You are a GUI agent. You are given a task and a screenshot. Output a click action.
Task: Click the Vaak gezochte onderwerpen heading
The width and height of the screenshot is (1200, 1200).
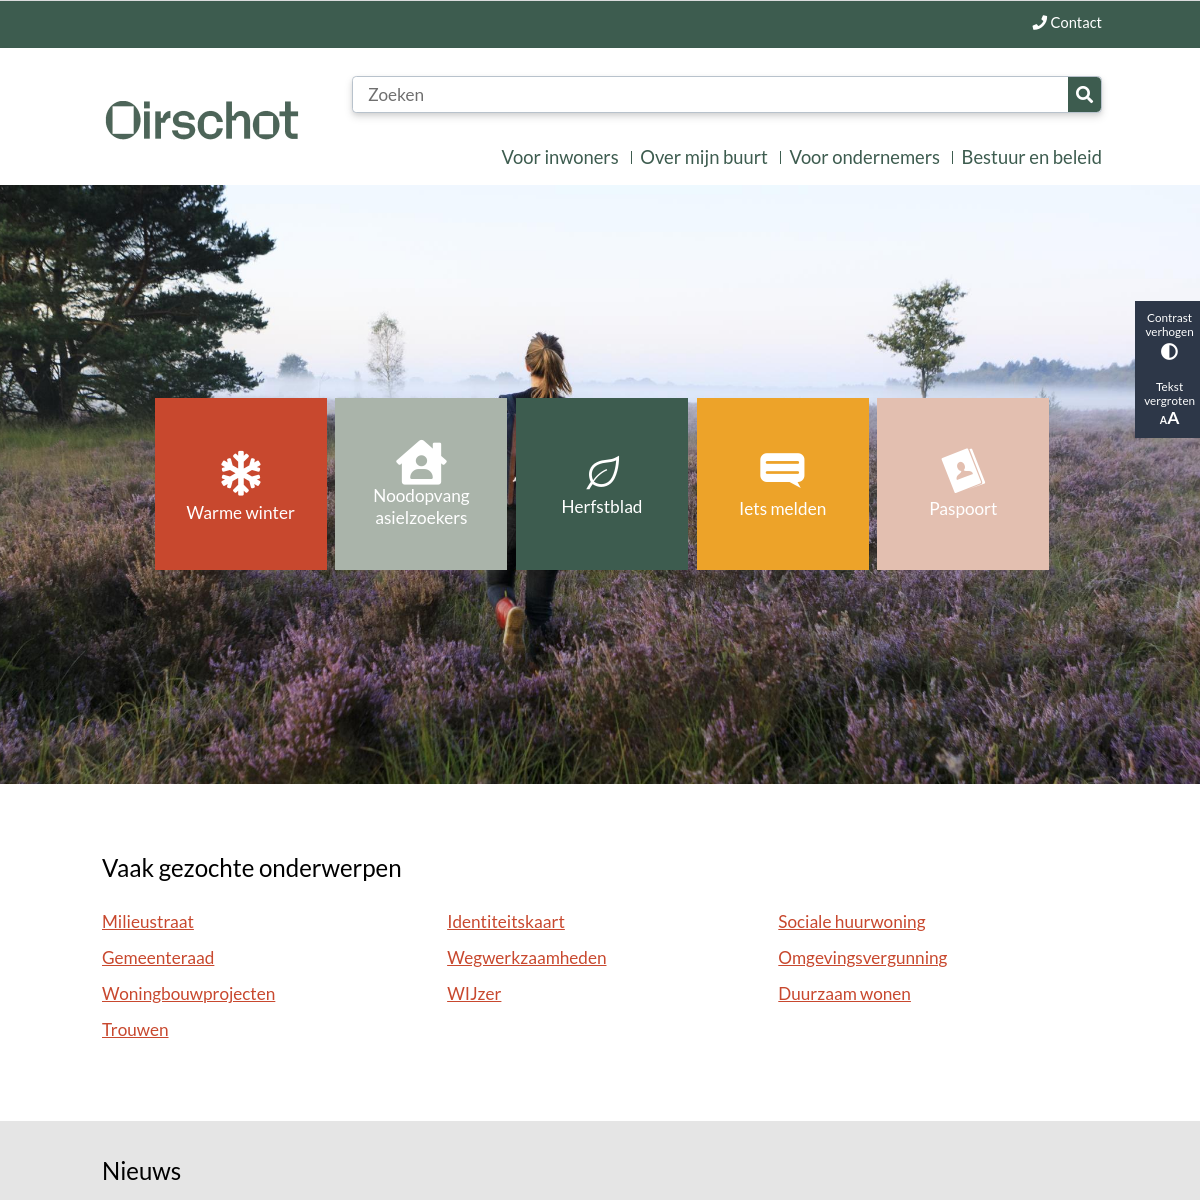[252, 868]
